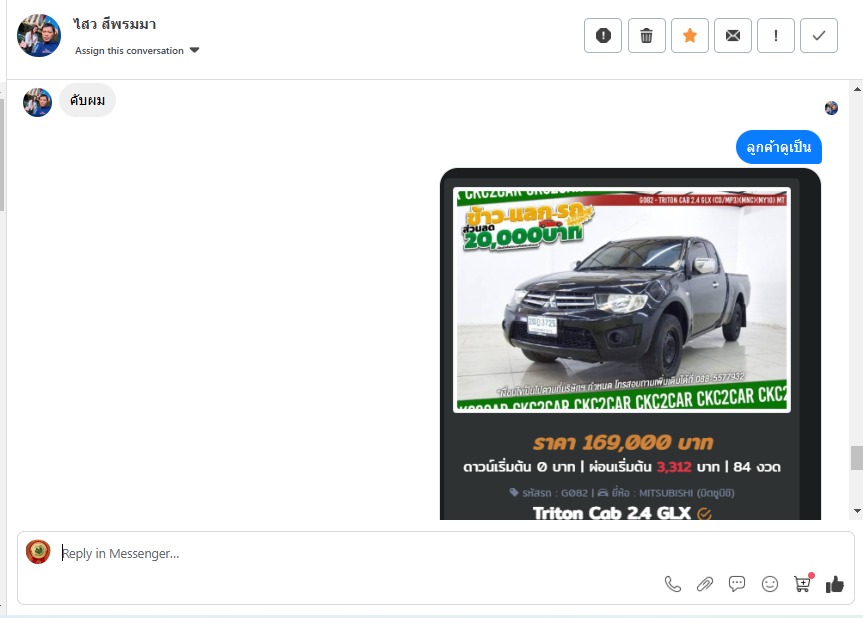Click the blue ลูกค้าดูเป็น message bubble

coord(779,147)
